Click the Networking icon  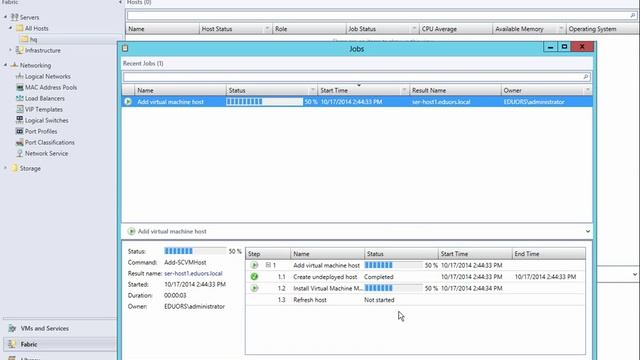(14, 65)
